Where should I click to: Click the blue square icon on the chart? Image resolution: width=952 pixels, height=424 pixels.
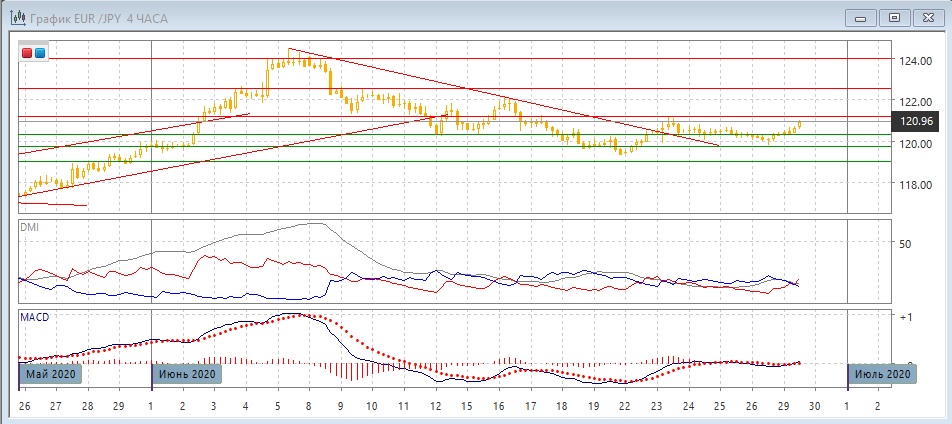tap(39, 52)
